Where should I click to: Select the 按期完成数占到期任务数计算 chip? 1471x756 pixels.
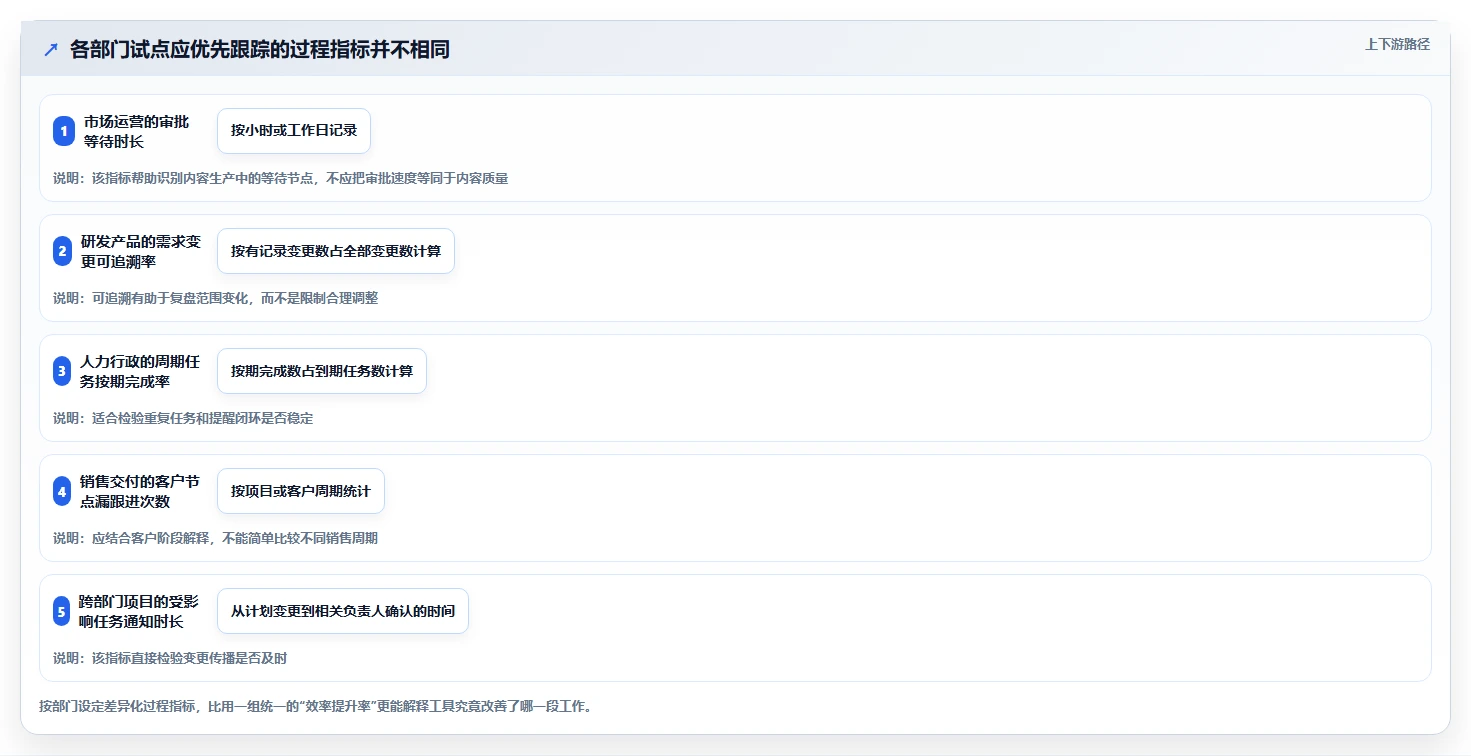pos(322,371)
